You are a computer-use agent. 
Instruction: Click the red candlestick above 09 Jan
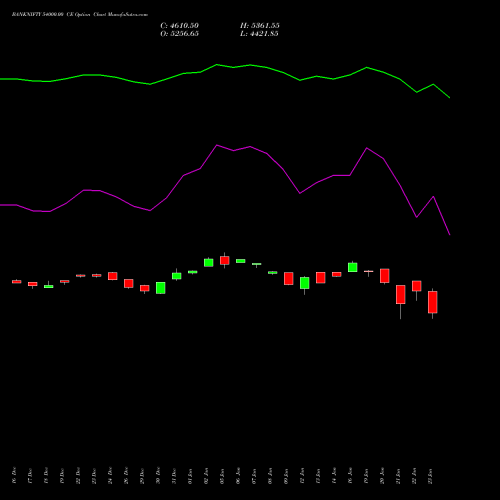coord(289,278)
